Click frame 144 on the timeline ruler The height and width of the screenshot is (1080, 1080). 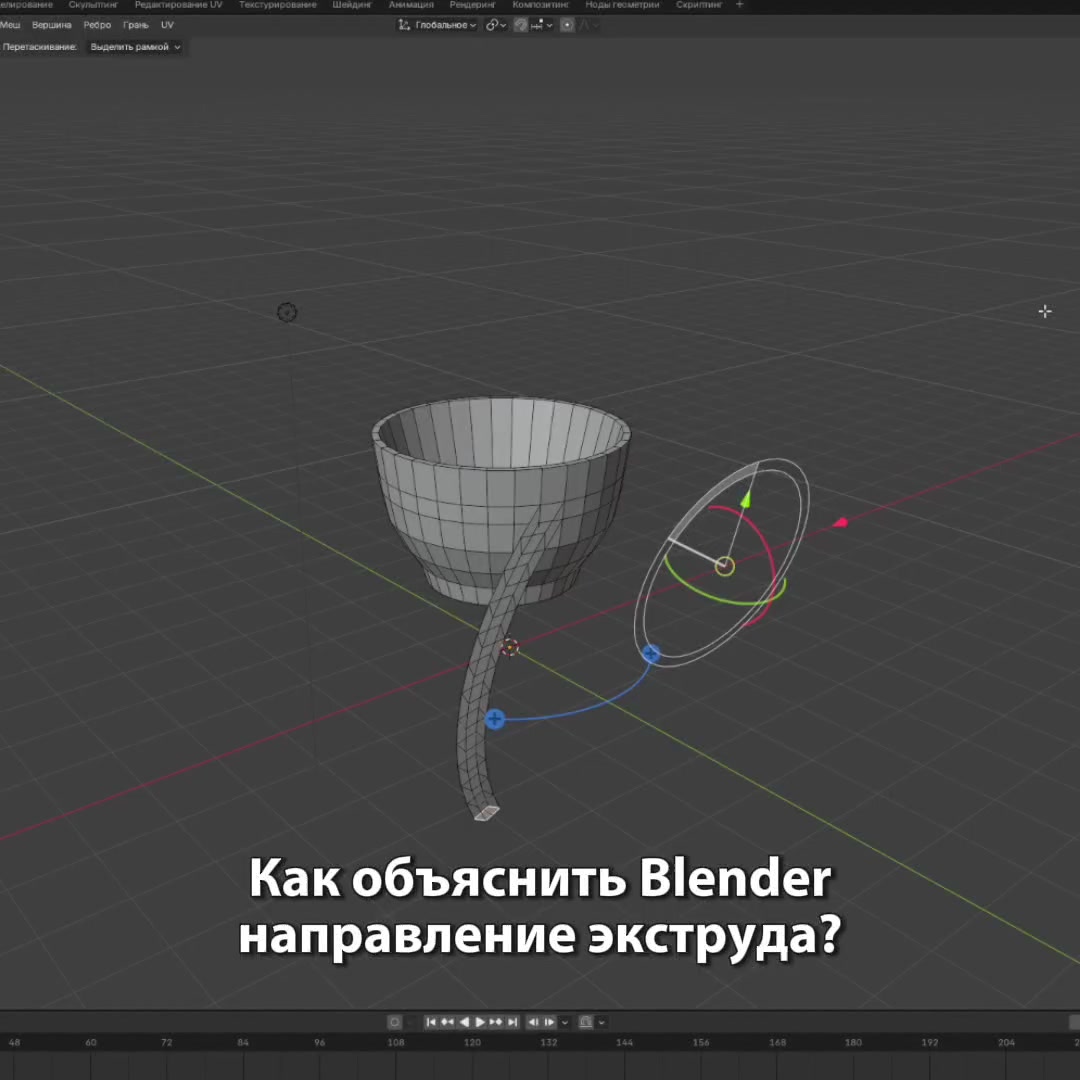tap(625, 1043)
